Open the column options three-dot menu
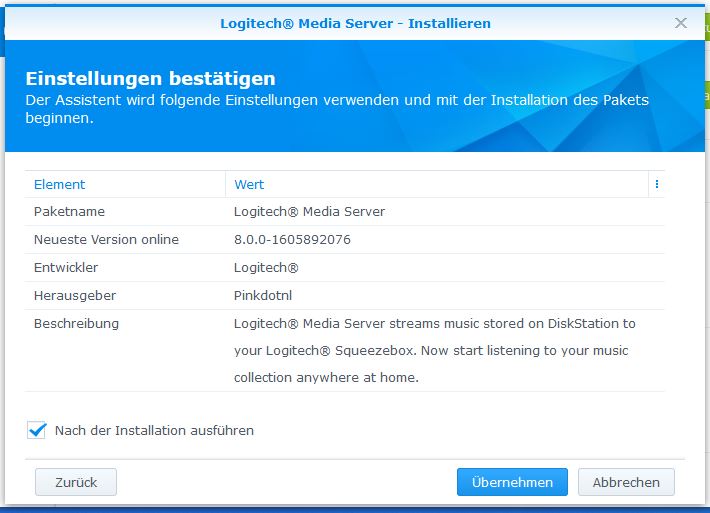Viewport: 710px width, 513px height. pos(657,184)
